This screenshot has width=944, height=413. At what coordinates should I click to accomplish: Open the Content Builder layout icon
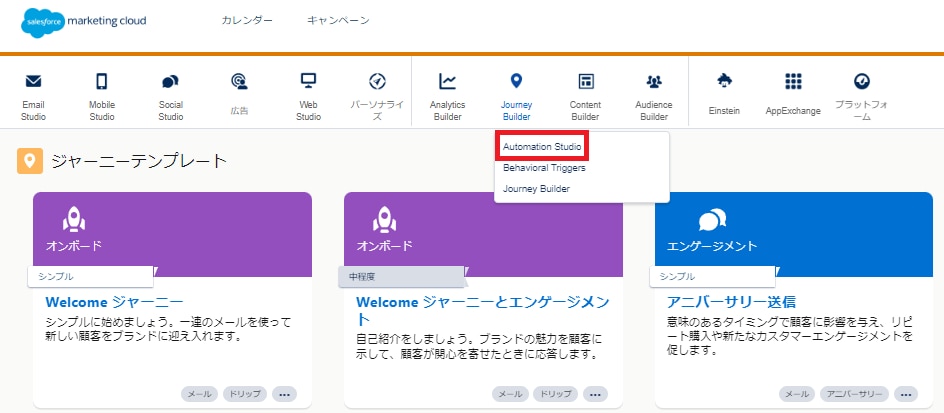(x=585, y=81)
